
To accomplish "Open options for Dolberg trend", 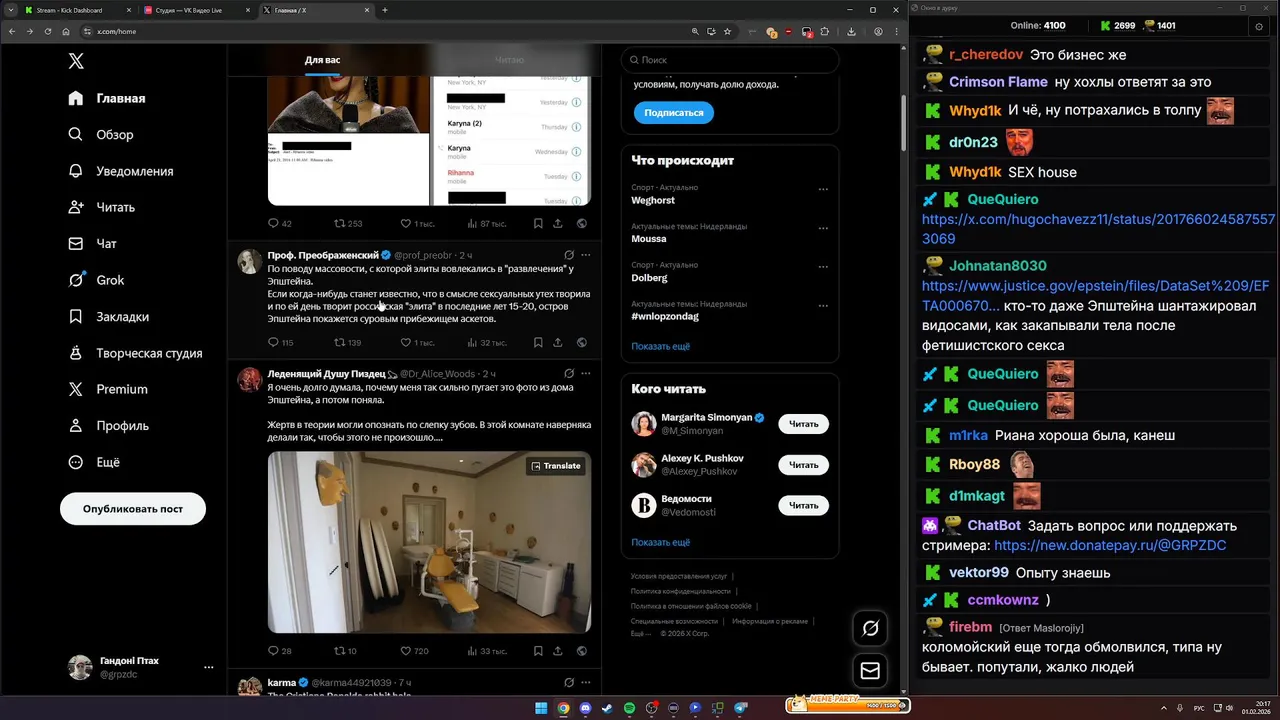I will click(823, 267).
